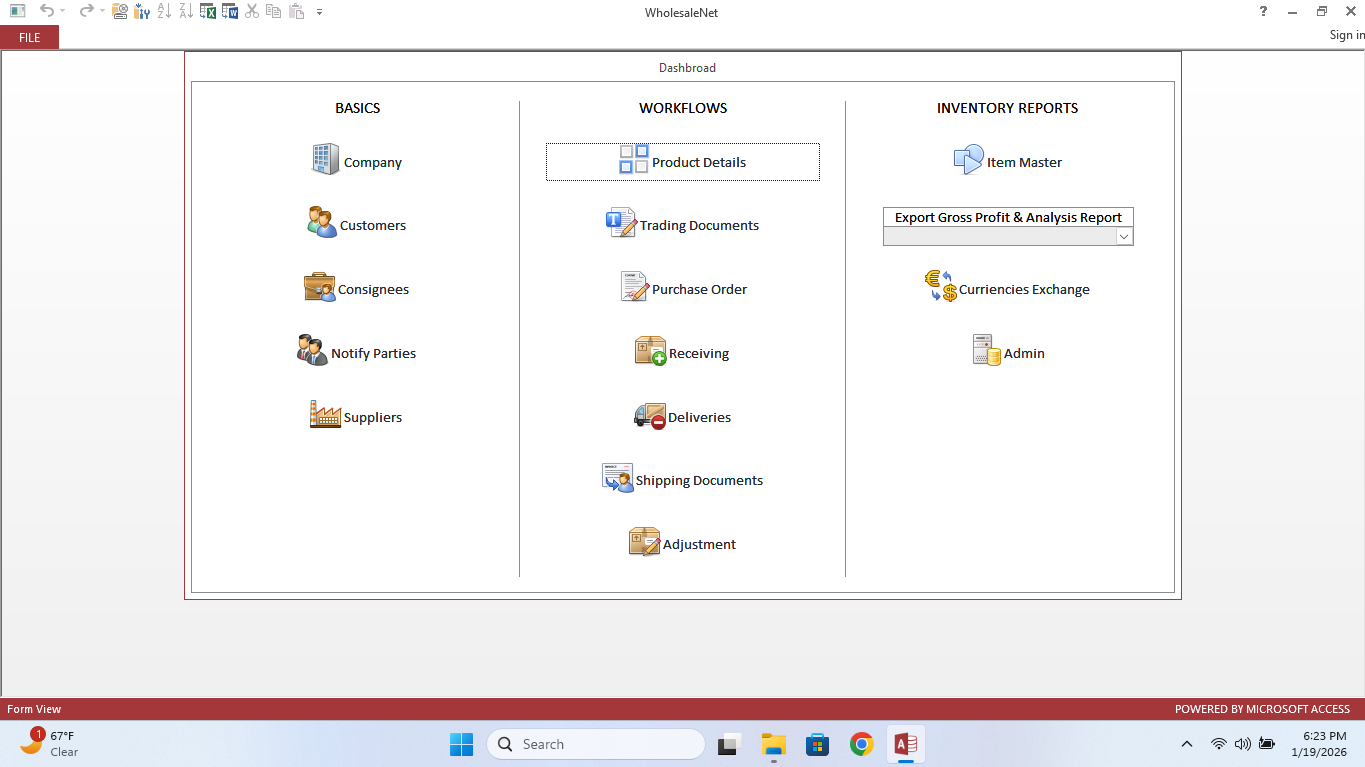
Task: Click the Product Details button
Action: tap(683, 162)
